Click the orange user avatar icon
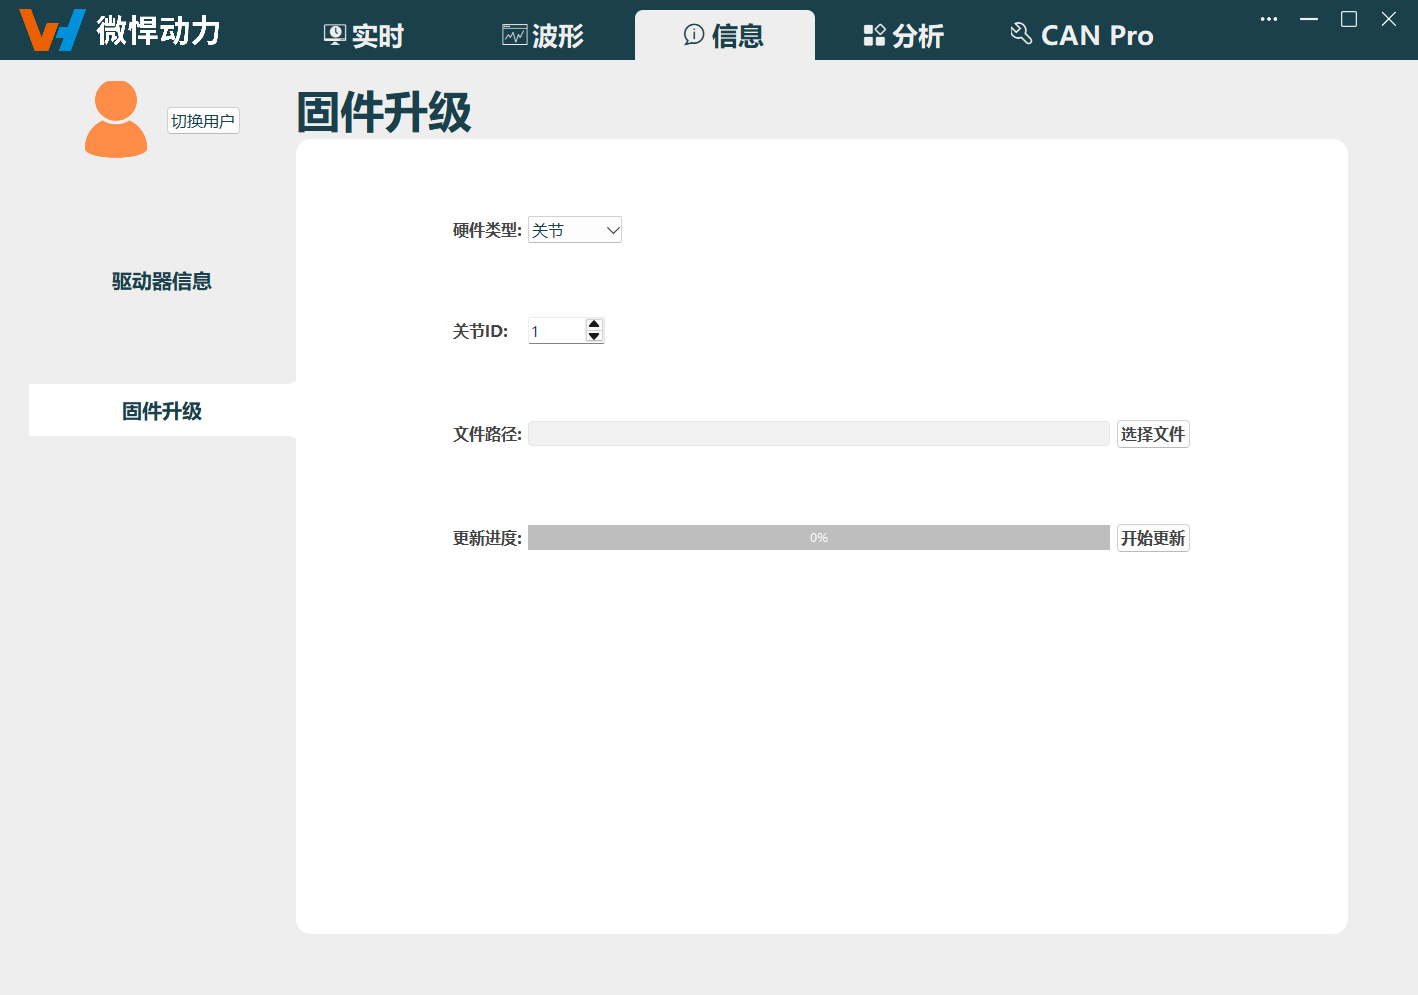Screen dimensions: 1418x995 pos(116,118)
